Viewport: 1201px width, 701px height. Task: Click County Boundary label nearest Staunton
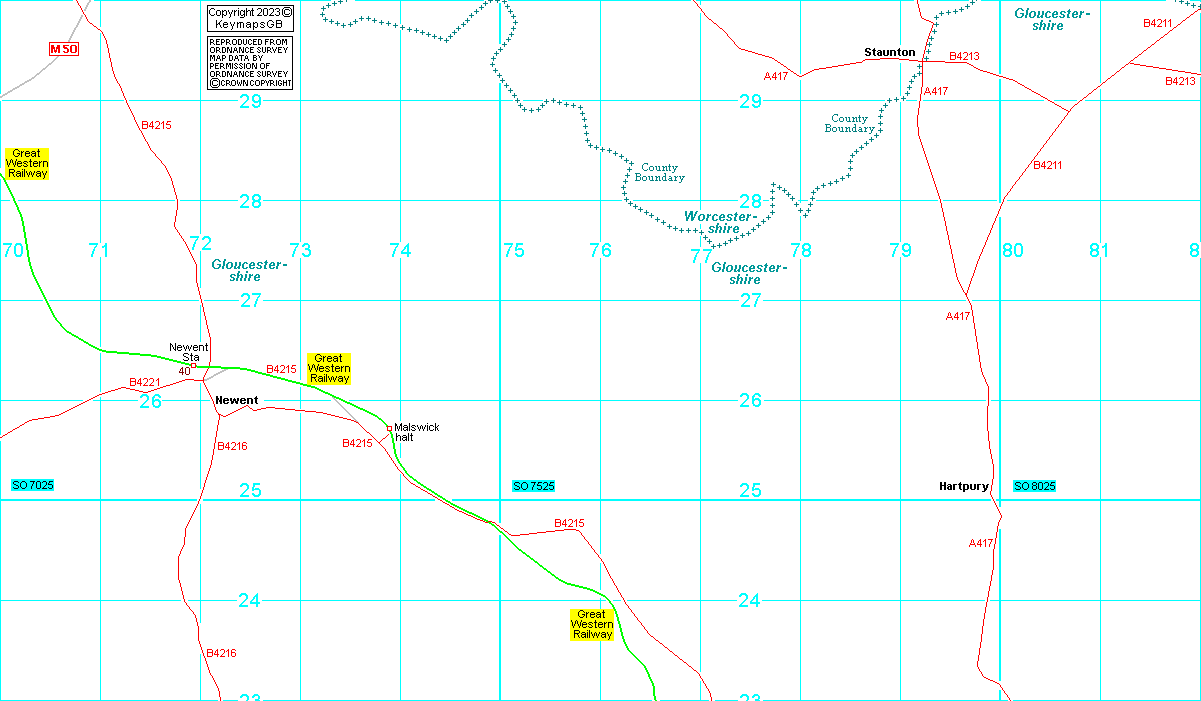pos(849,123)
